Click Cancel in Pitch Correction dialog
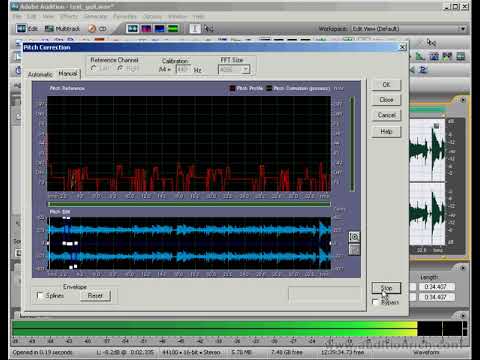The width and height of the screenshot is (480, 360). [x=386, y=115]
